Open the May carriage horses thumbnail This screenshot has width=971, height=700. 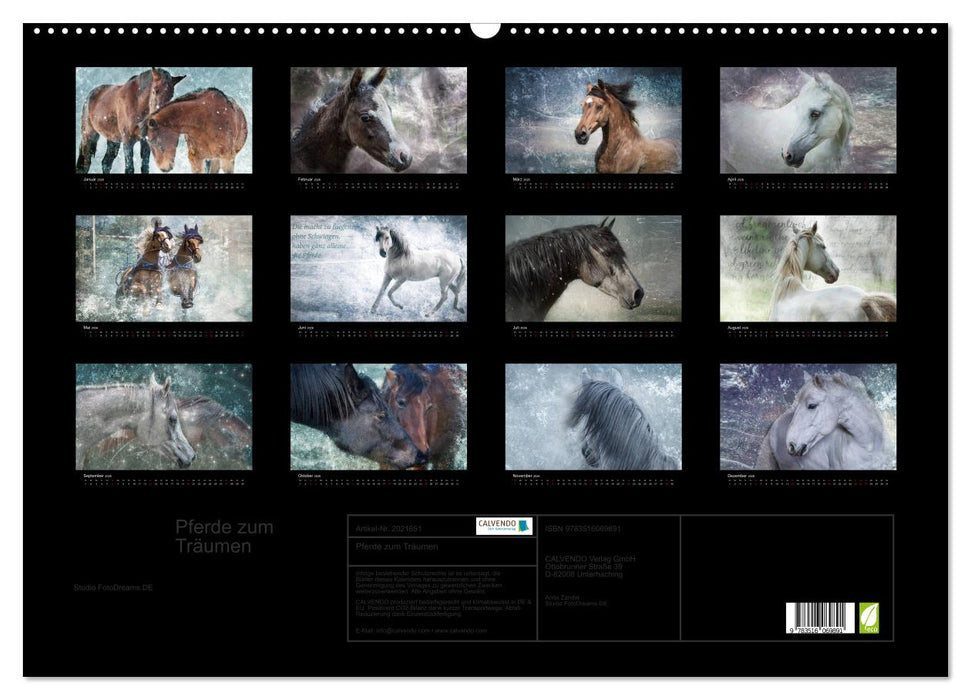[x=164, y=268]
